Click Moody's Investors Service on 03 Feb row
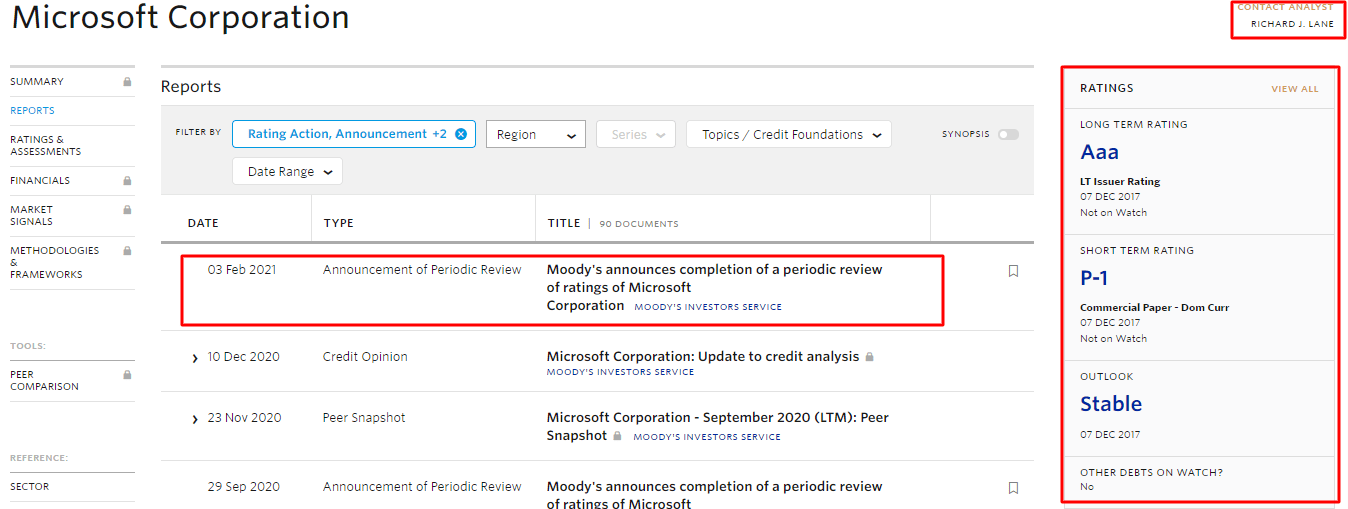Viewport: 1348px width, 509px height. click(708, 307)
